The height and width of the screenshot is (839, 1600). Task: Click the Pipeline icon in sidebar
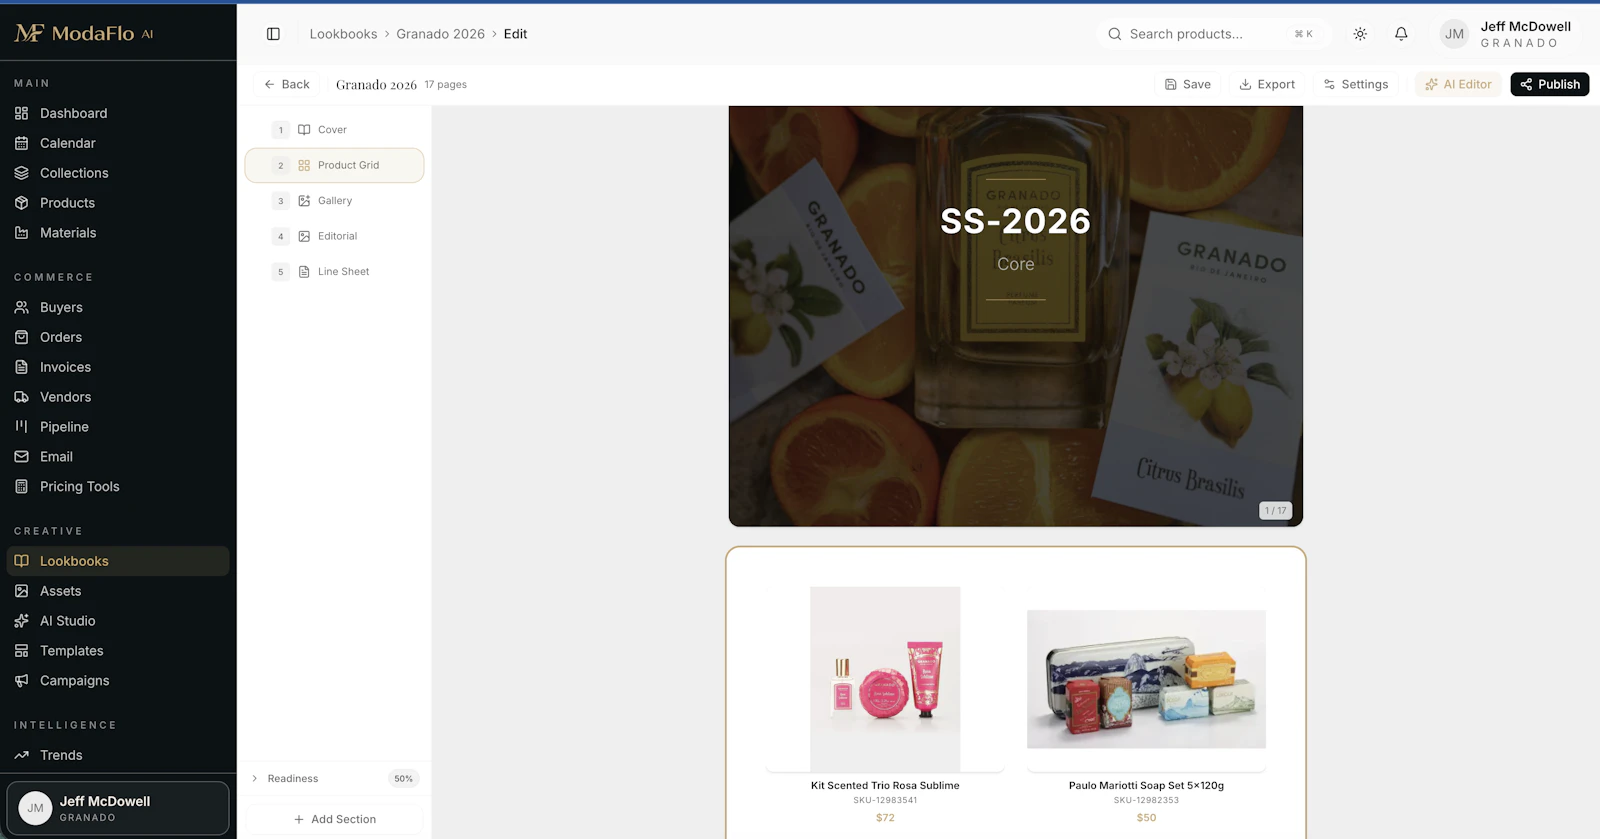[x=22, y=426]
